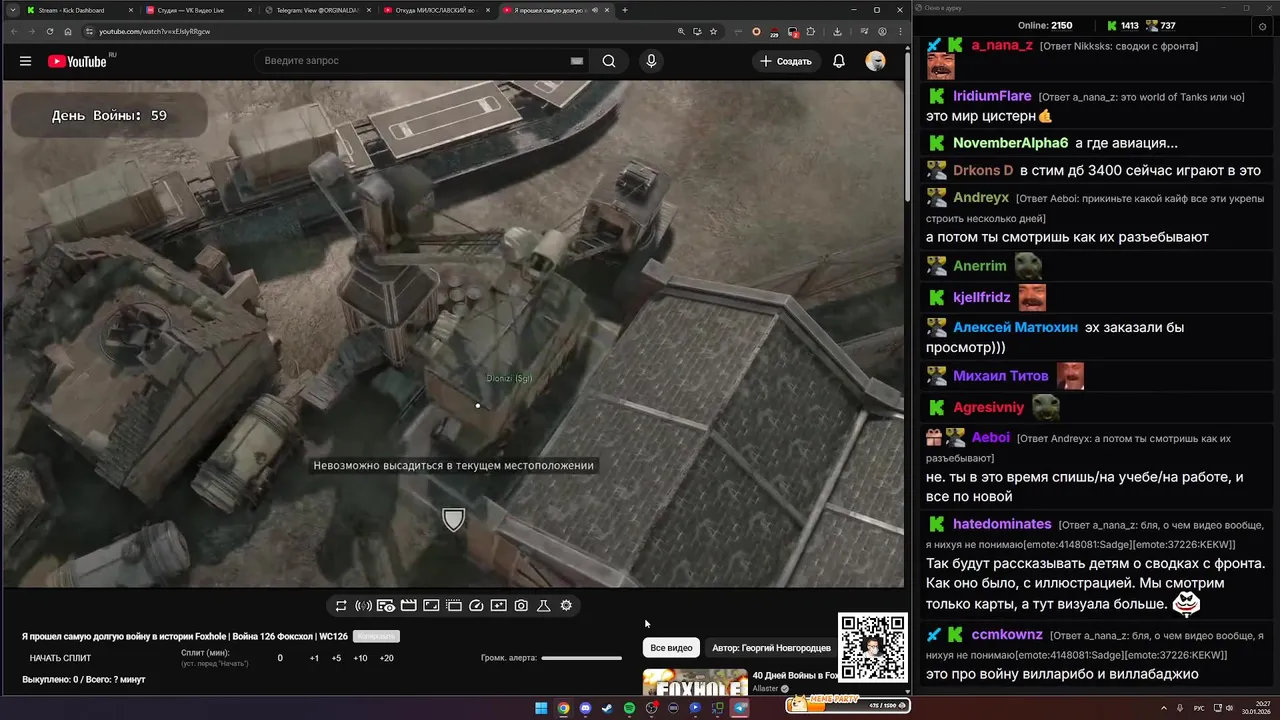Toggle cinema mode clapperboard icon
The width and height of the screenshot is (1280, 720).
[408, 606]
